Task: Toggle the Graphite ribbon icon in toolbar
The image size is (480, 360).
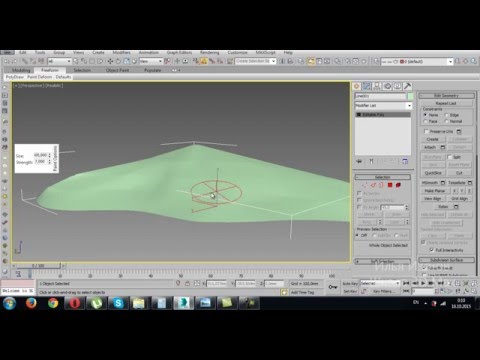Action: coord(311,61)
